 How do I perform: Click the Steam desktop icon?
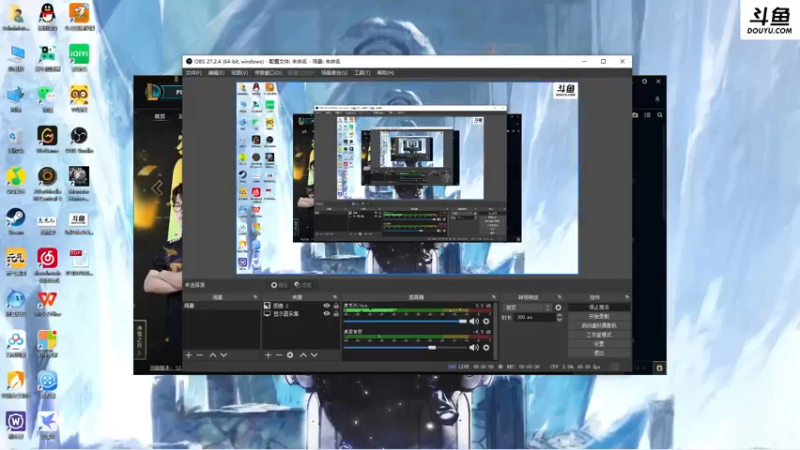coord(16,221)
